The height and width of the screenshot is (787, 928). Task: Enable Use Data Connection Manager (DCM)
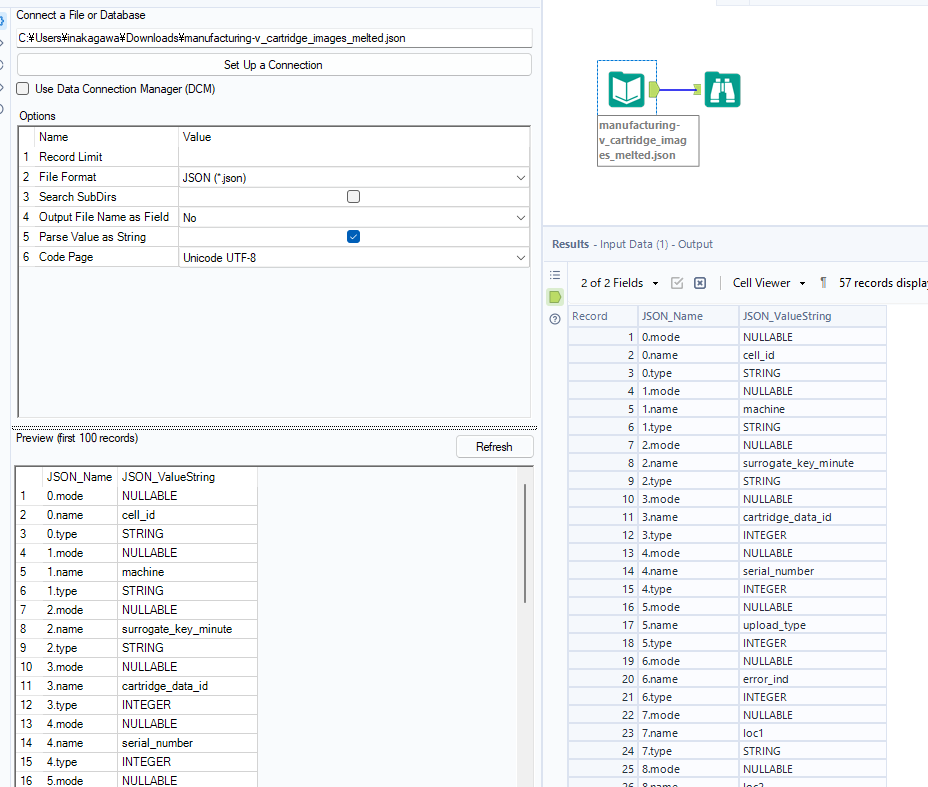tap(23, 89)
